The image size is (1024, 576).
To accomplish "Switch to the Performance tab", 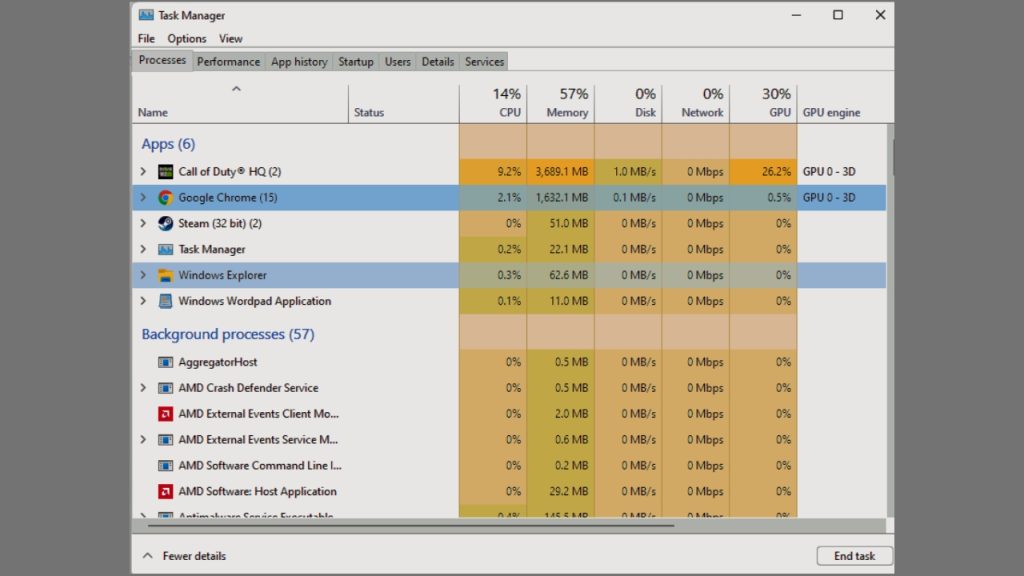I will click(x=229, y=61).
